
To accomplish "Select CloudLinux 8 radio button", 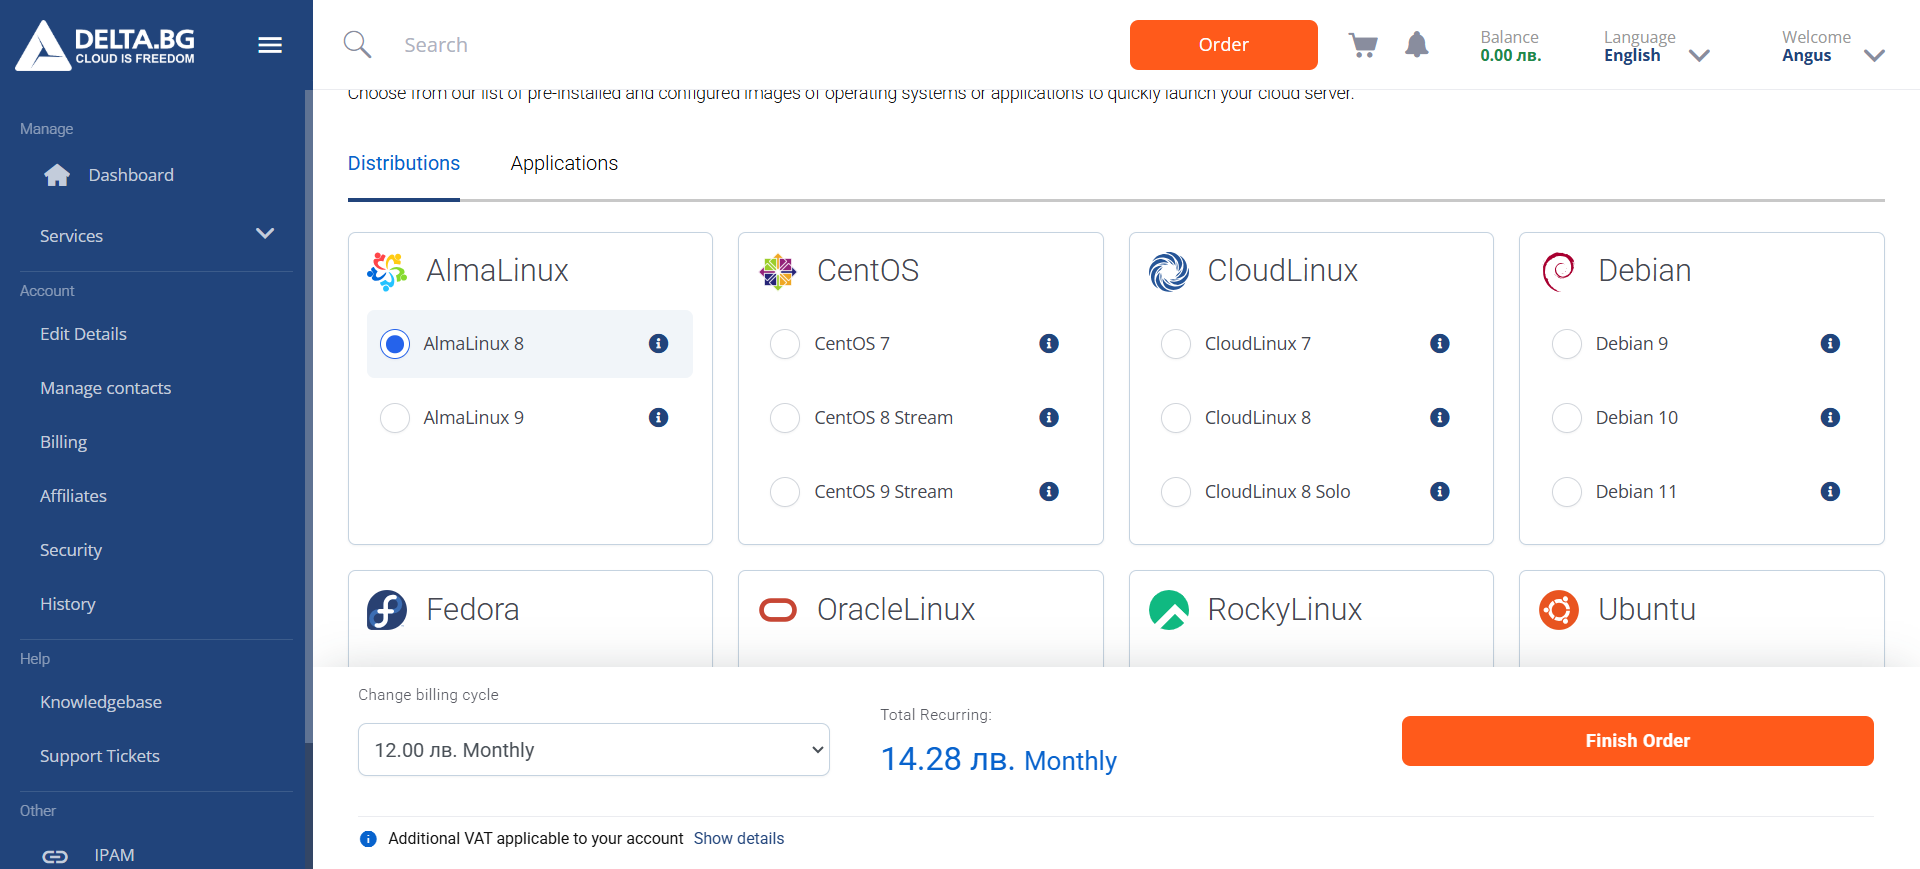I will (1176, 418).
